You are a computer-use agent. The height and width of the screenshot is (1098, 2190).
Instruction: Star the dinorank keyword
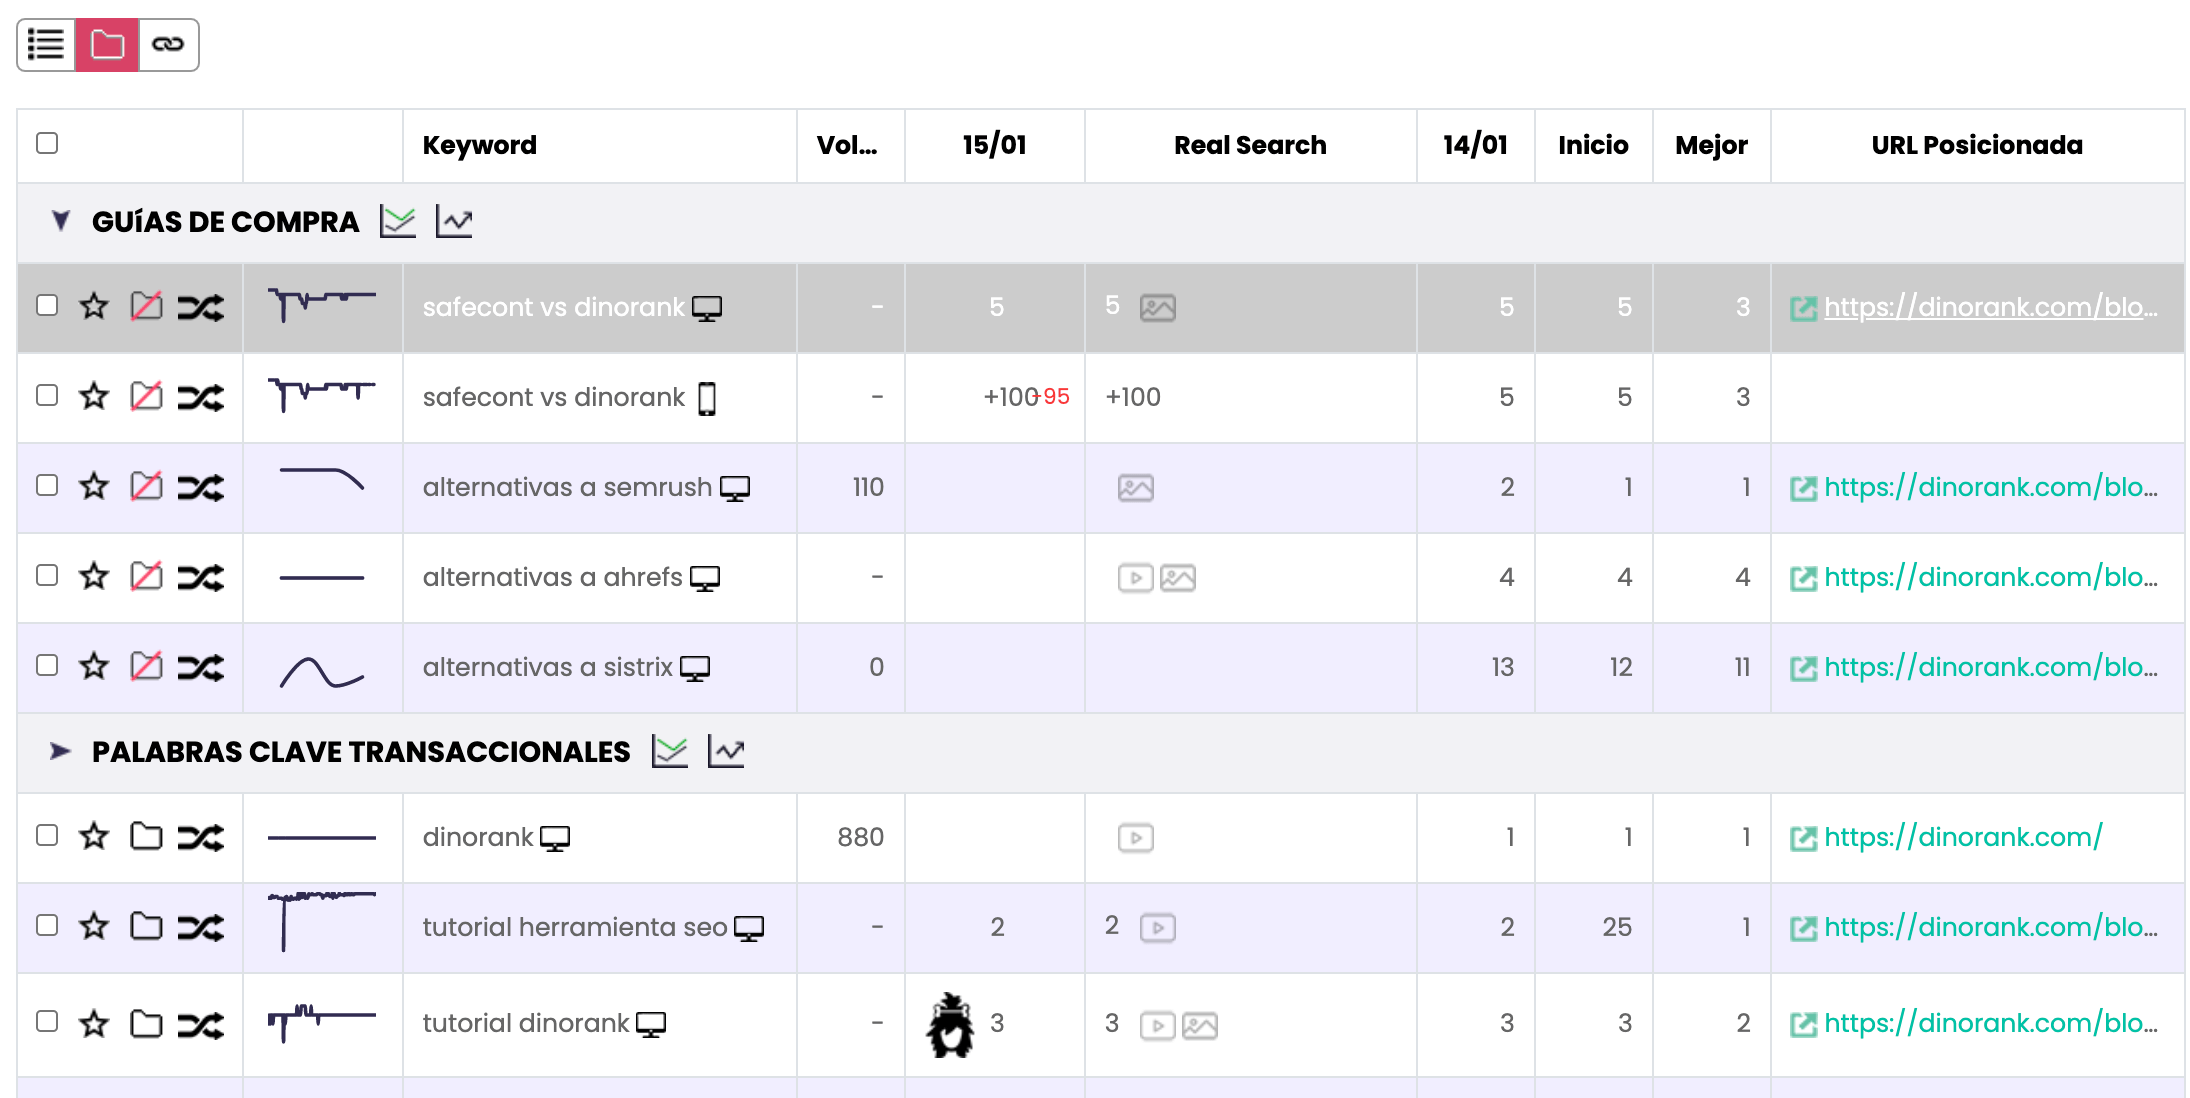(x=94, y=836)
